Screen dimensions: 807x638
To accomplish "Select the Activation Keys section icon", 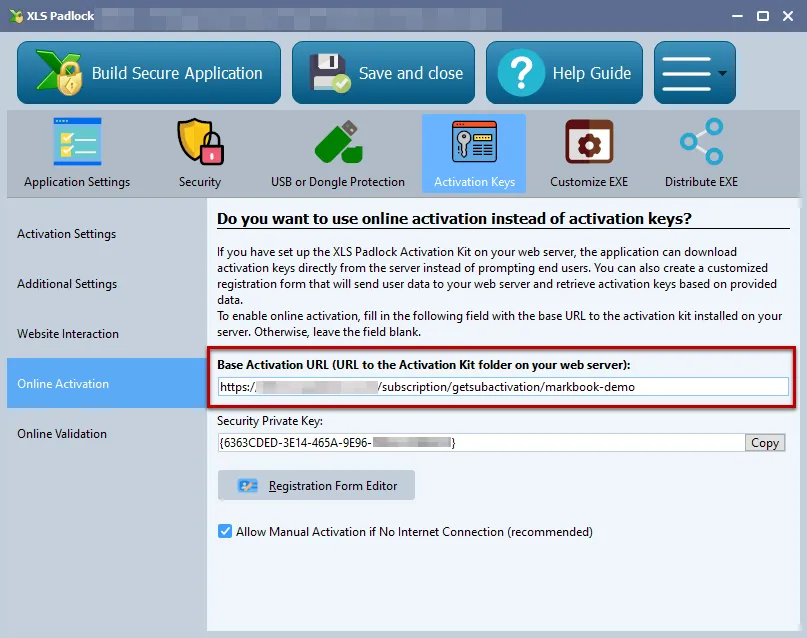I will [x=474, y=153].
